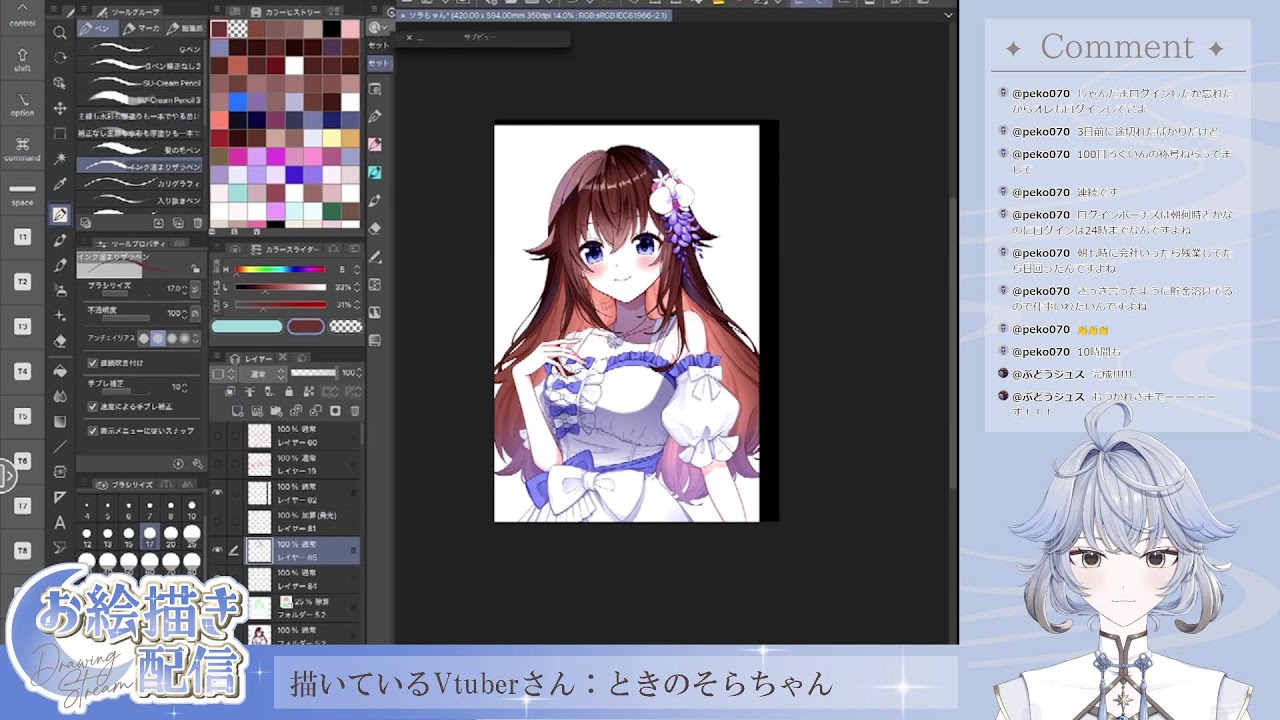This screenshot has width=1280, height=720.
Task: Select the Ruler tool
Action: [x=60, y=497]
